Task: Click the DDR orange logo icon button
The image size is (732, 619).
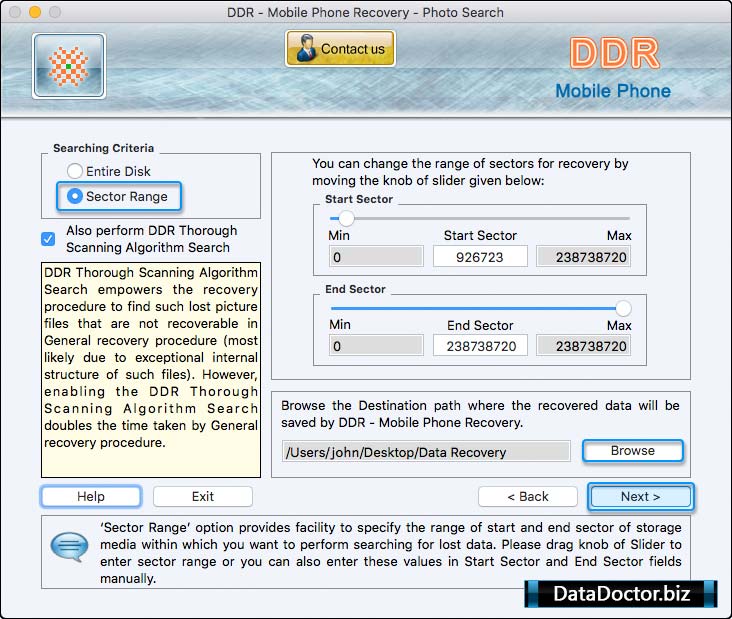Action: coord(69,66)
